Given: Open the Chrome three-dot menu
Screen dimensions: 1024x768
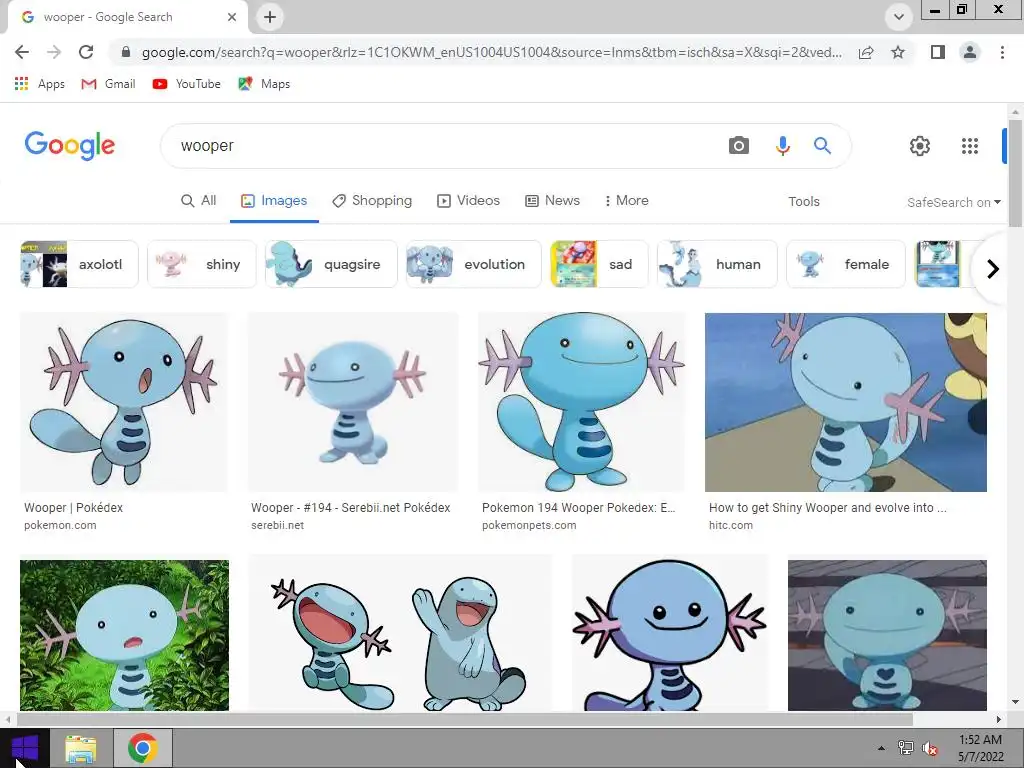Looking at the screenshot, I should coord(1002,52).
